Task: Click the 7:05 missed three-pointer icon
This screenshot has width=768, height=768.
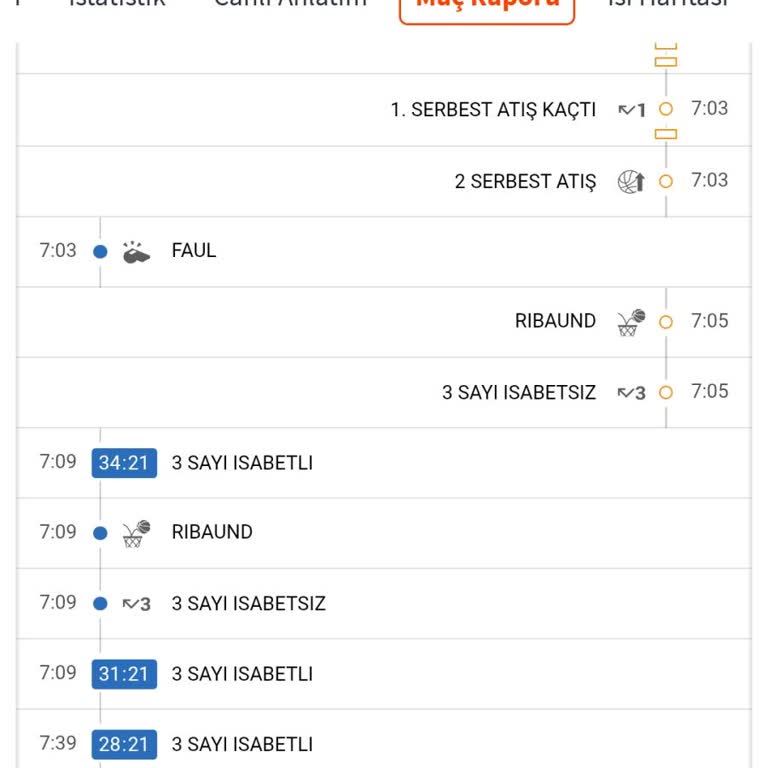Action: point(632,393)
